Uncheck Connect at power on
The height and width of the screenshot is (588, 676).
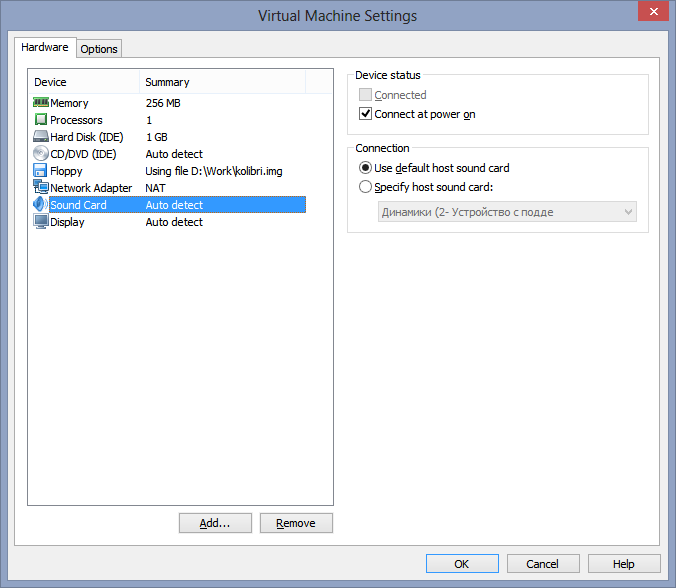click(366, 114)
